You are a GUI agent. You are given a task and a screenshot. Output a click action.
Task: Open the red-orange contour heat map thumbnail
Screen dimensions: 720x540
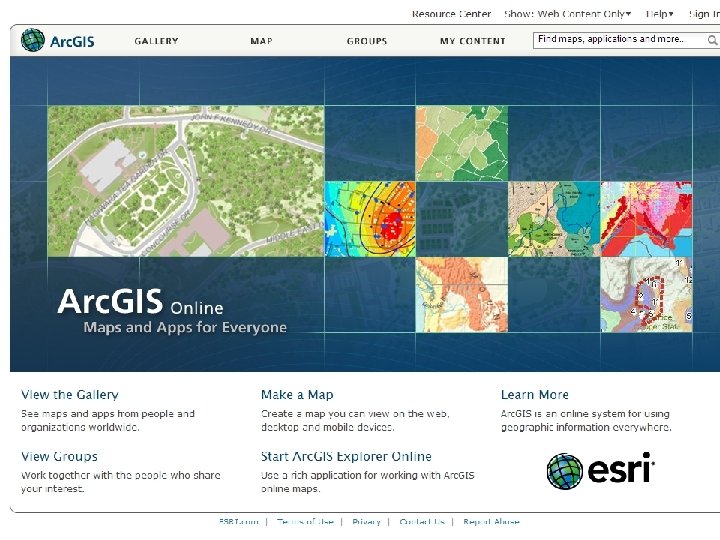pos(370,219)
